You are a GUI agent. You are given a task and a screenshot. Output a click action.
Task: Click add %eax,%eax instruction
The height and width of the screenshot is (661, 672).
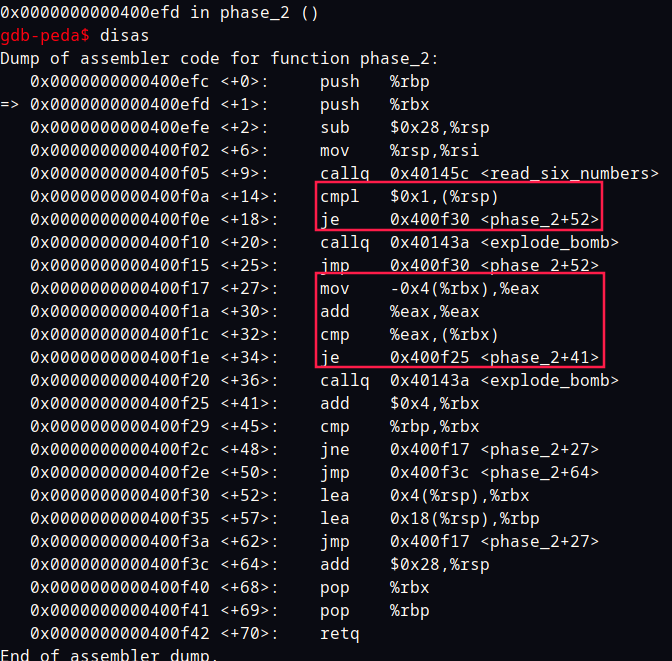pos(399,312)
